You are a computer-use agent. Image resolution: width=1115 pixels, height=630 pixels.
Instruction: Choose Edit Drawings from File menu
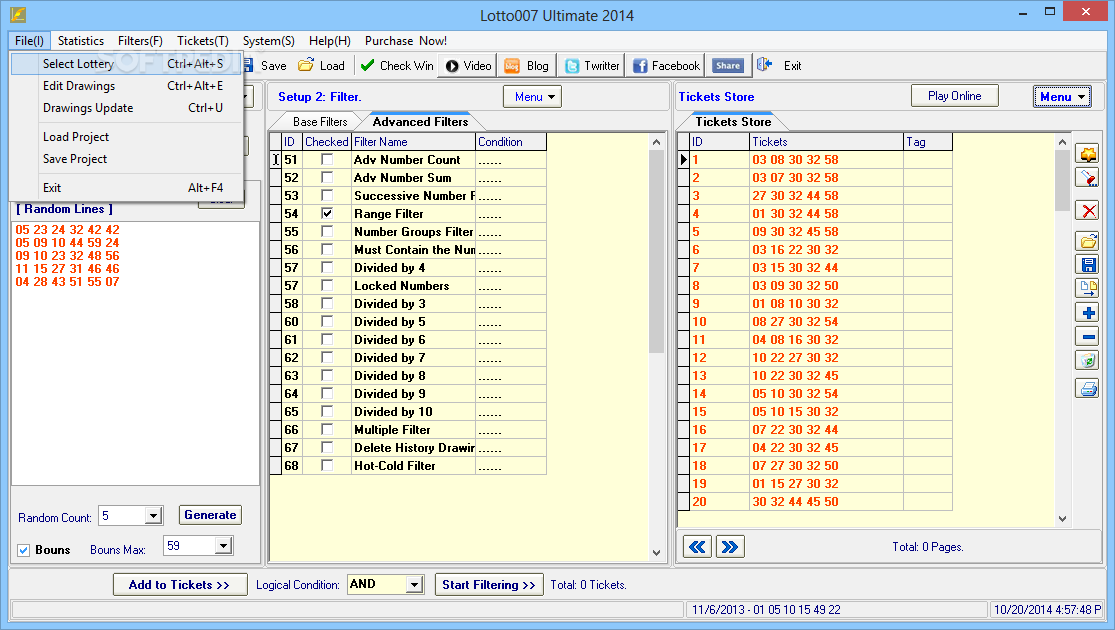[x=127, y=86]
